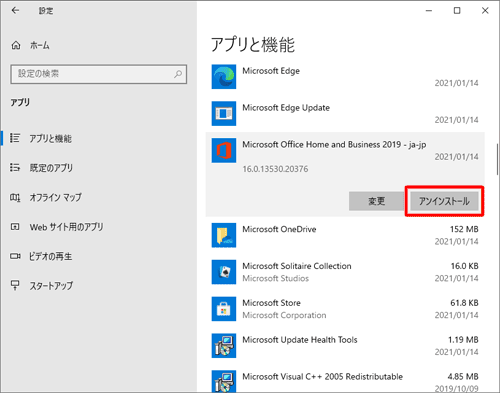Click the アンインストール button

(444, 201)
